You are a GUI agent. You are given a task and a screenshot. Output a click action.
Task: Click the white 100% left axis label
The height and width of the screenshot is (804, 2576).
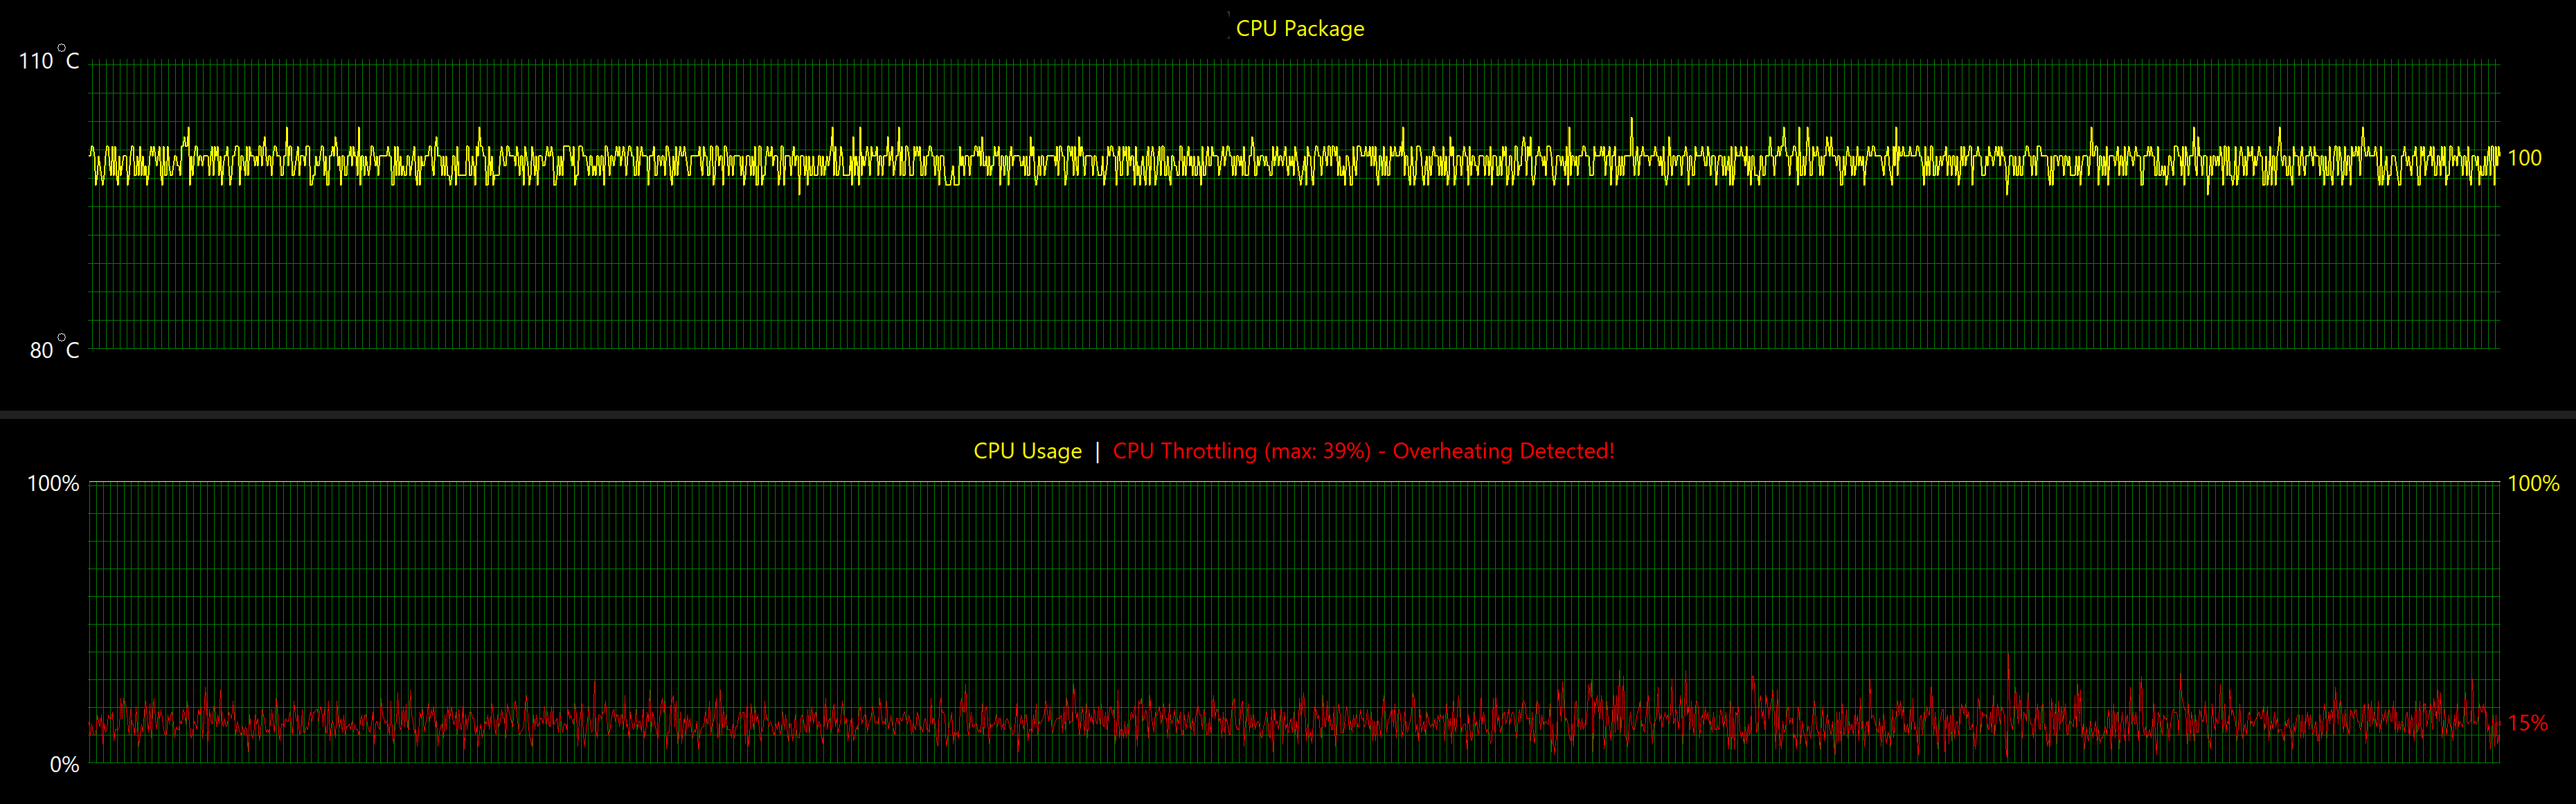click(x=52, y=484)
